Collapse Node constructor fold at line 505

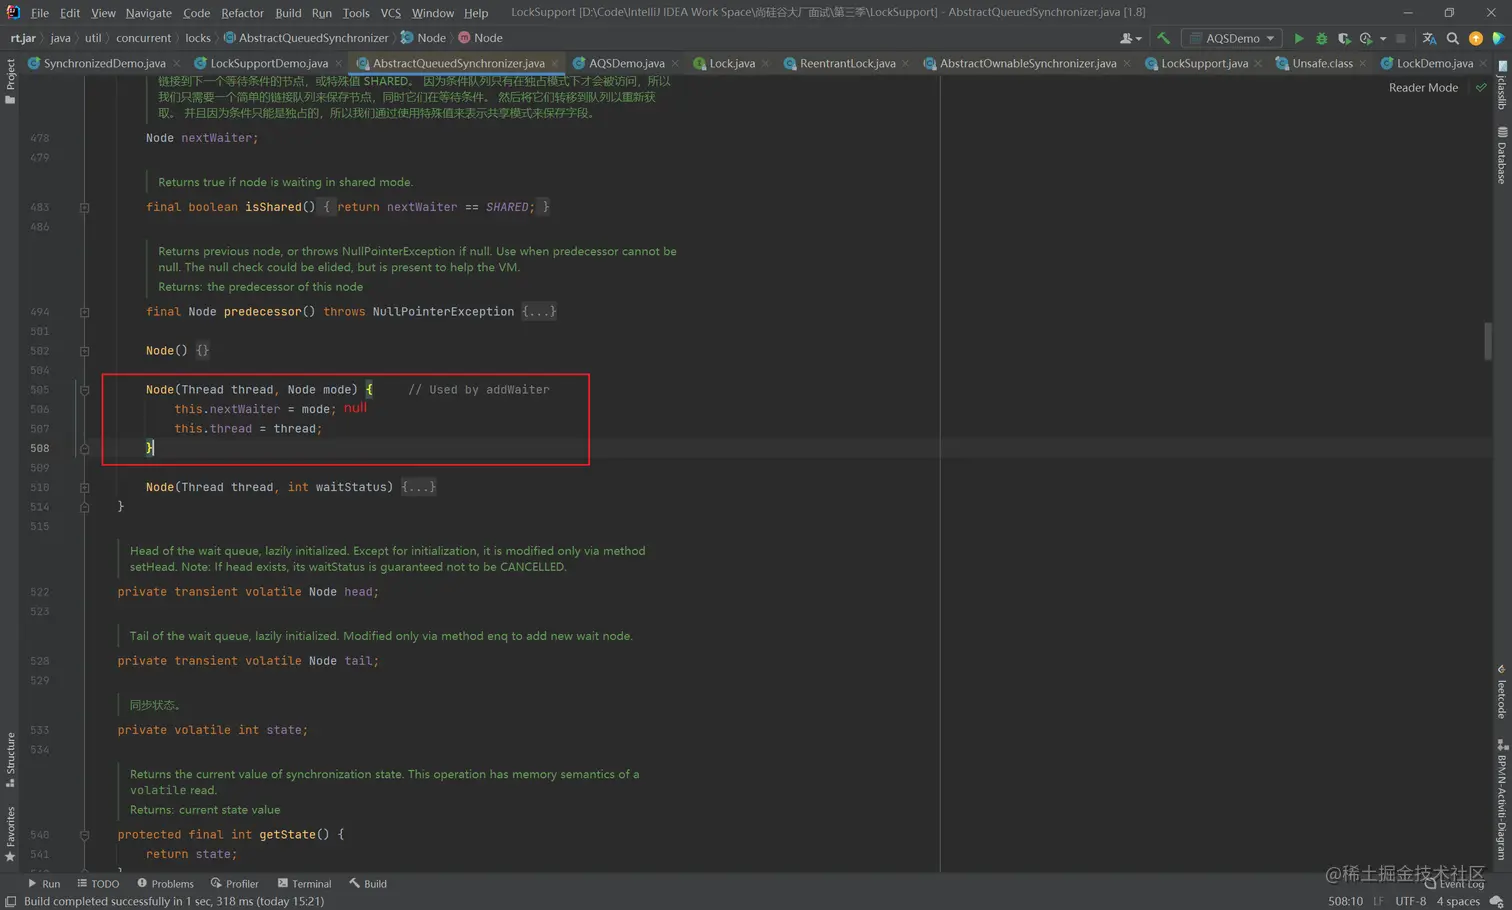click(85, 390)
